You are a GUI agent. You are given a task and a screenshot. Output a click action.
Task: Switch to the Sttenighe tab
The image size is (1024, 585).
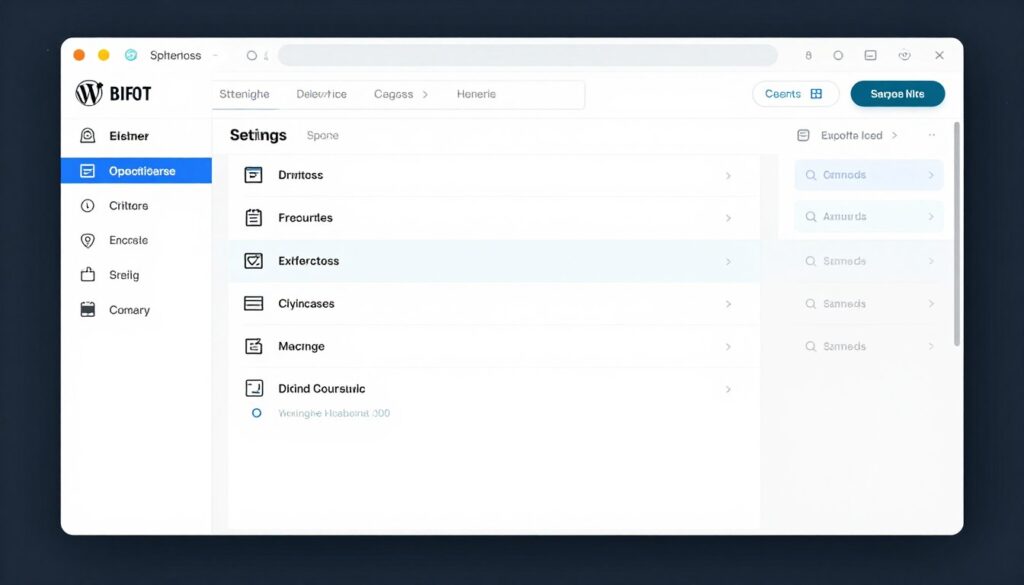[x=244, y=94]
